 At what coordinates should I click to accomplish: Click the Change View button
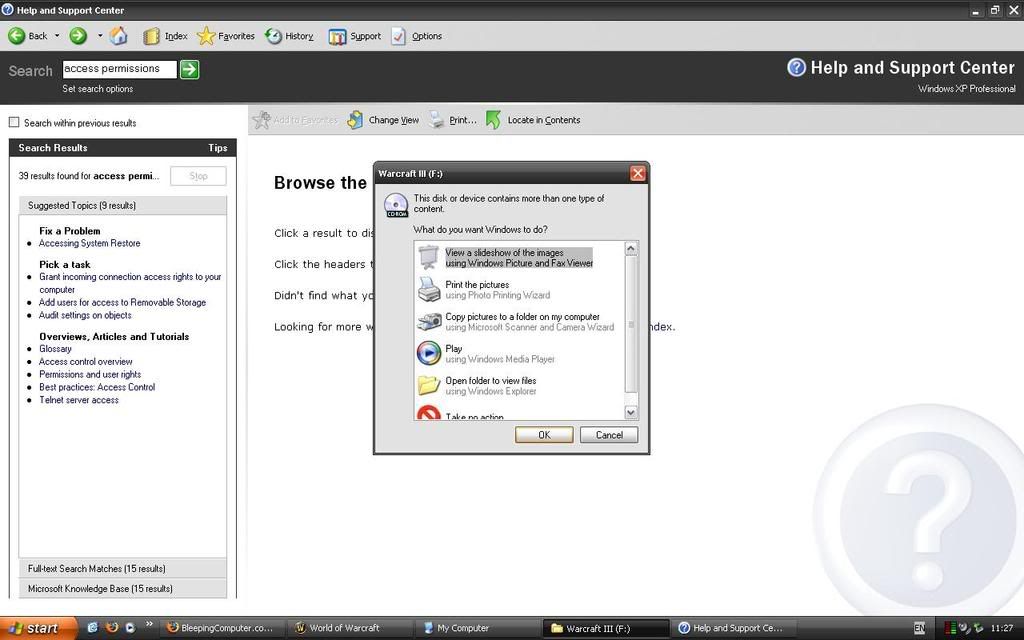tap(383, 120)
